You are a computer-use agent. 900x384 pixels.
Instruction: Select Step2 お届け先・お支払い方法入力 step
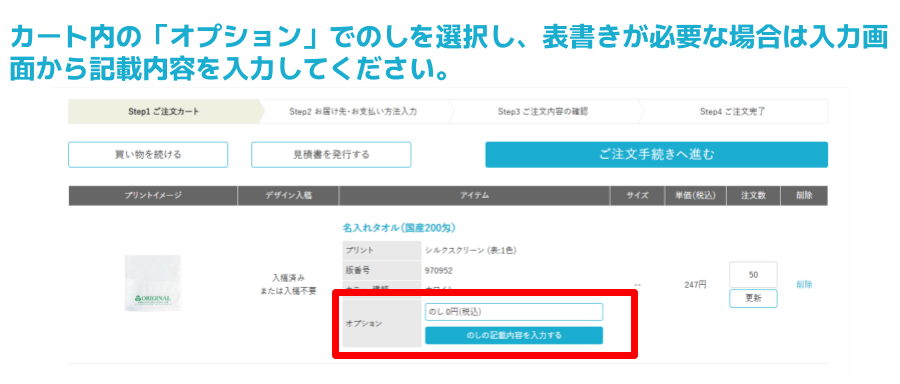(x=353, y=112)
